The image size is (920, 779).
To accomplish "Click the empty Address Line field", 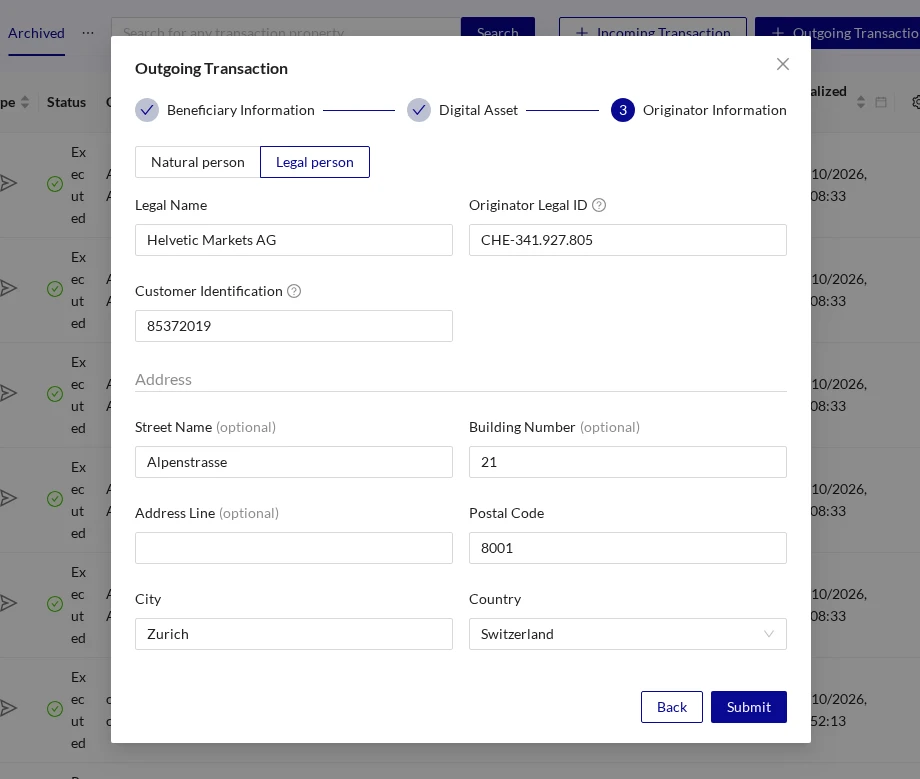I will point(293,548).
